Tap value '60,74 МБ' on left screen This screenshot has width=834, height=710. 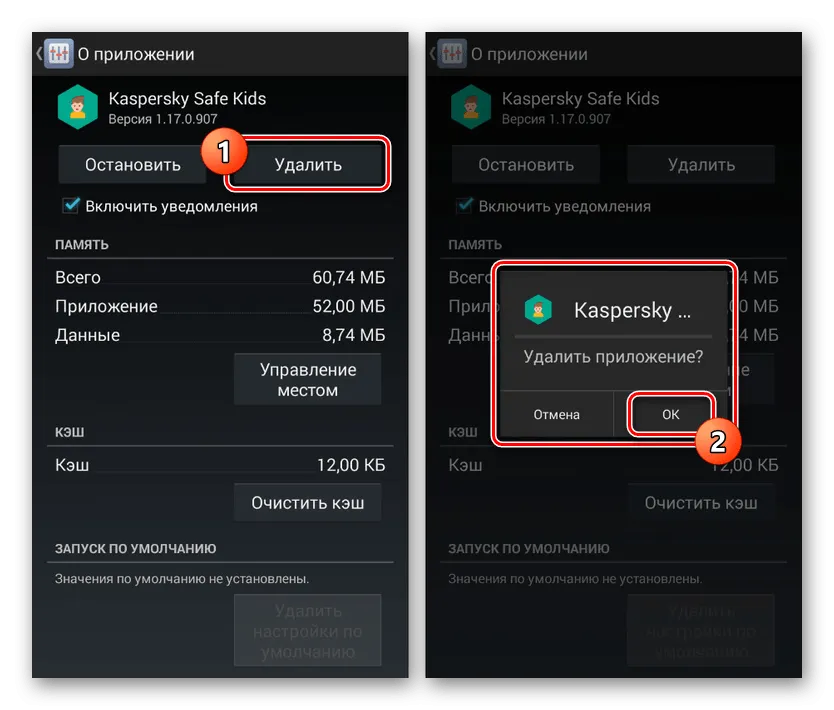tap(348, 277)
